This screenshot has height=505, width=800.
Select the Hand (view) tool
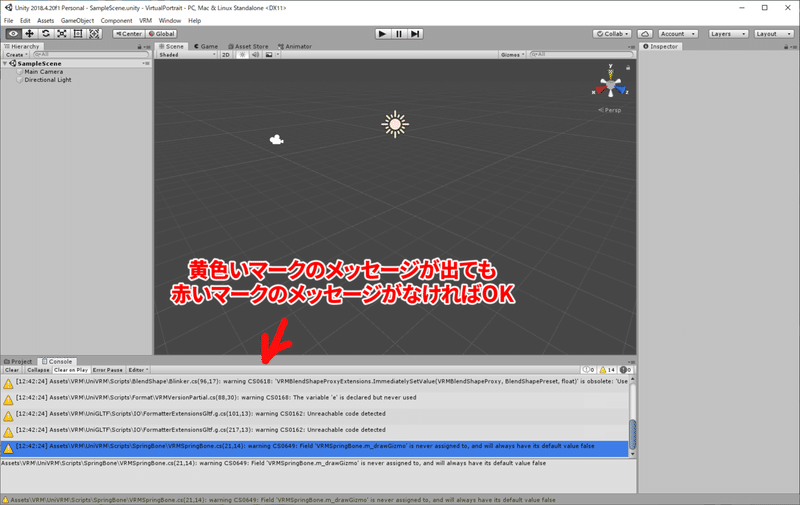[x=13, y=34]
